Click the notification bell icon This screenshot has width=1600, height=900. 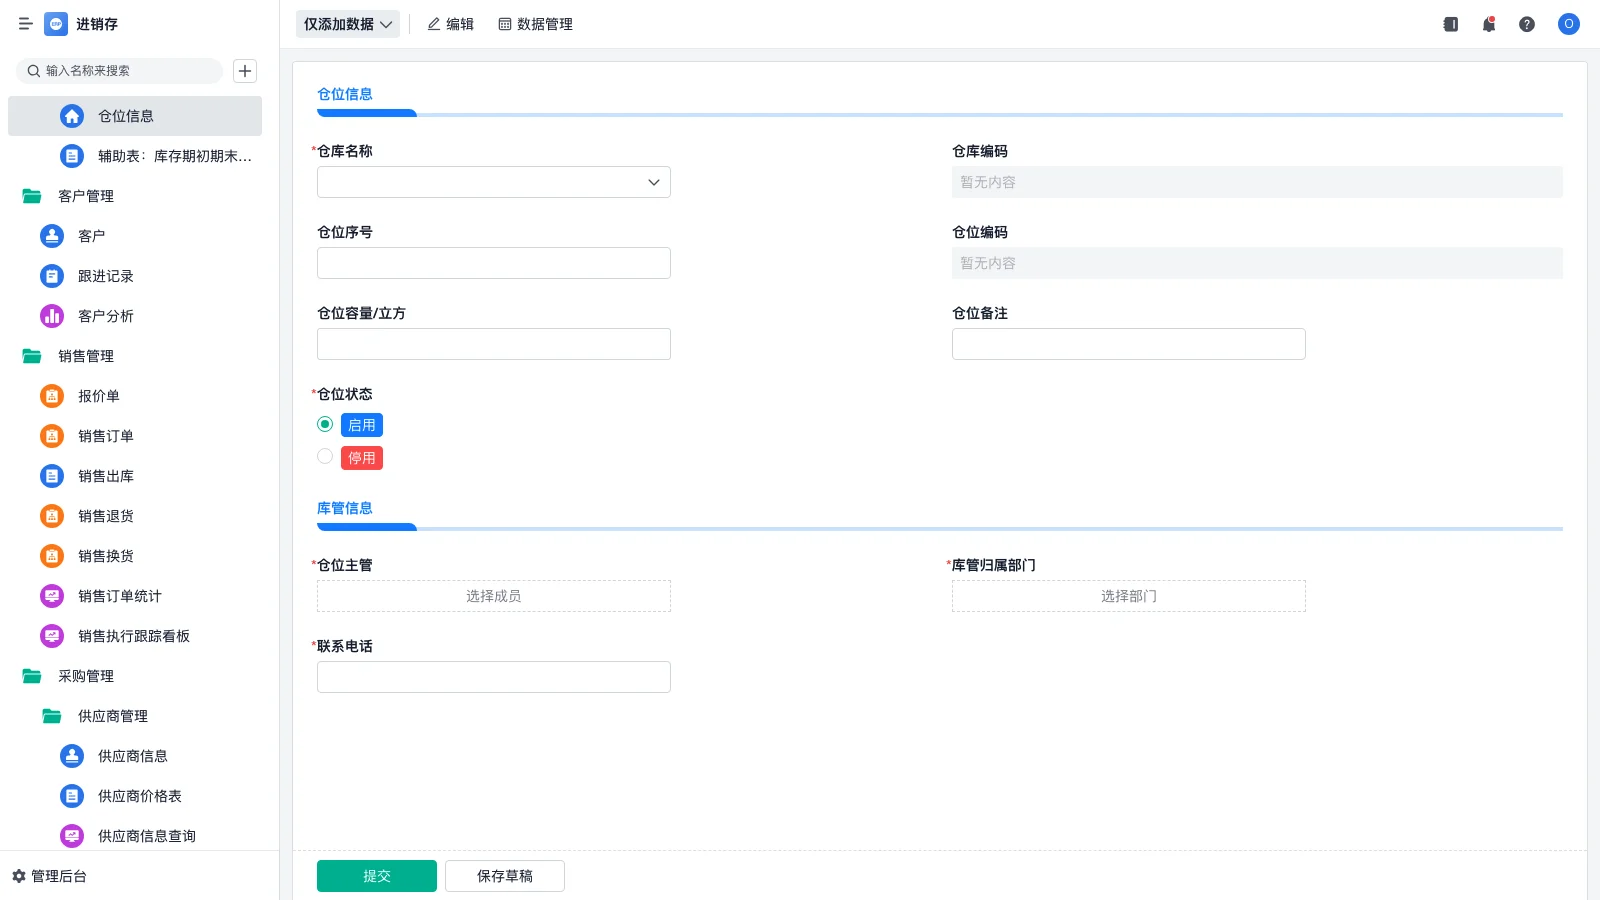1488,24
